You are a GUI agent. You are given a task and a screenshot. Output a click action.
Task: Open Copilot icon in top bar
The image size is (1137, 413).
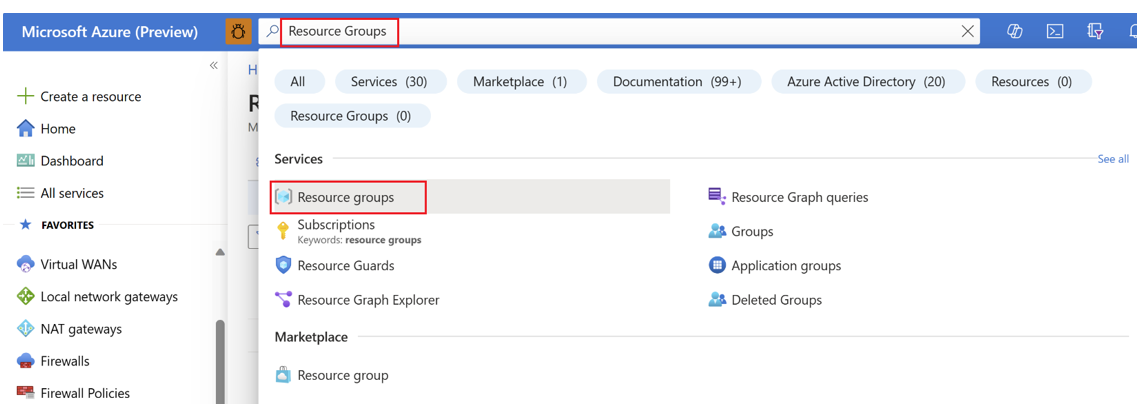(x=1014, y=32)
